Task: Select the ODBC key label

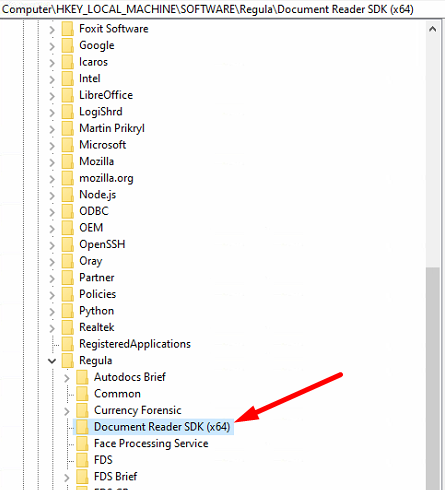Action: 94,211
